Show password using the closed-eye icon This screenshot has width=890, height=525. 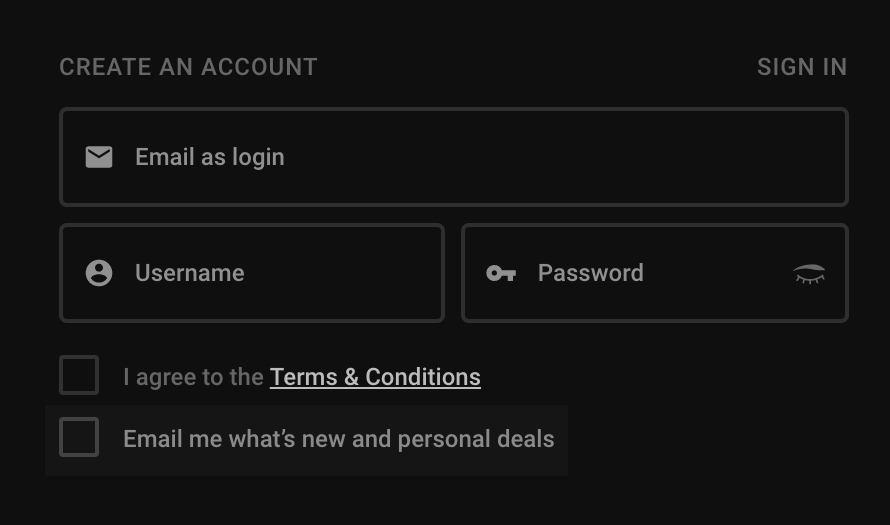809,274
